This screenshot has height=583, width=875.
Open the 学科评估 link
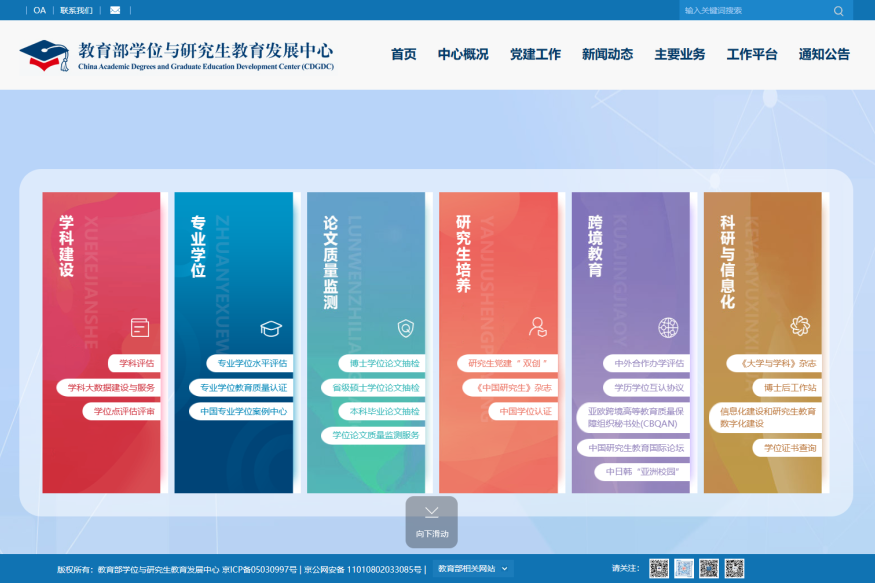click(134, 363)
